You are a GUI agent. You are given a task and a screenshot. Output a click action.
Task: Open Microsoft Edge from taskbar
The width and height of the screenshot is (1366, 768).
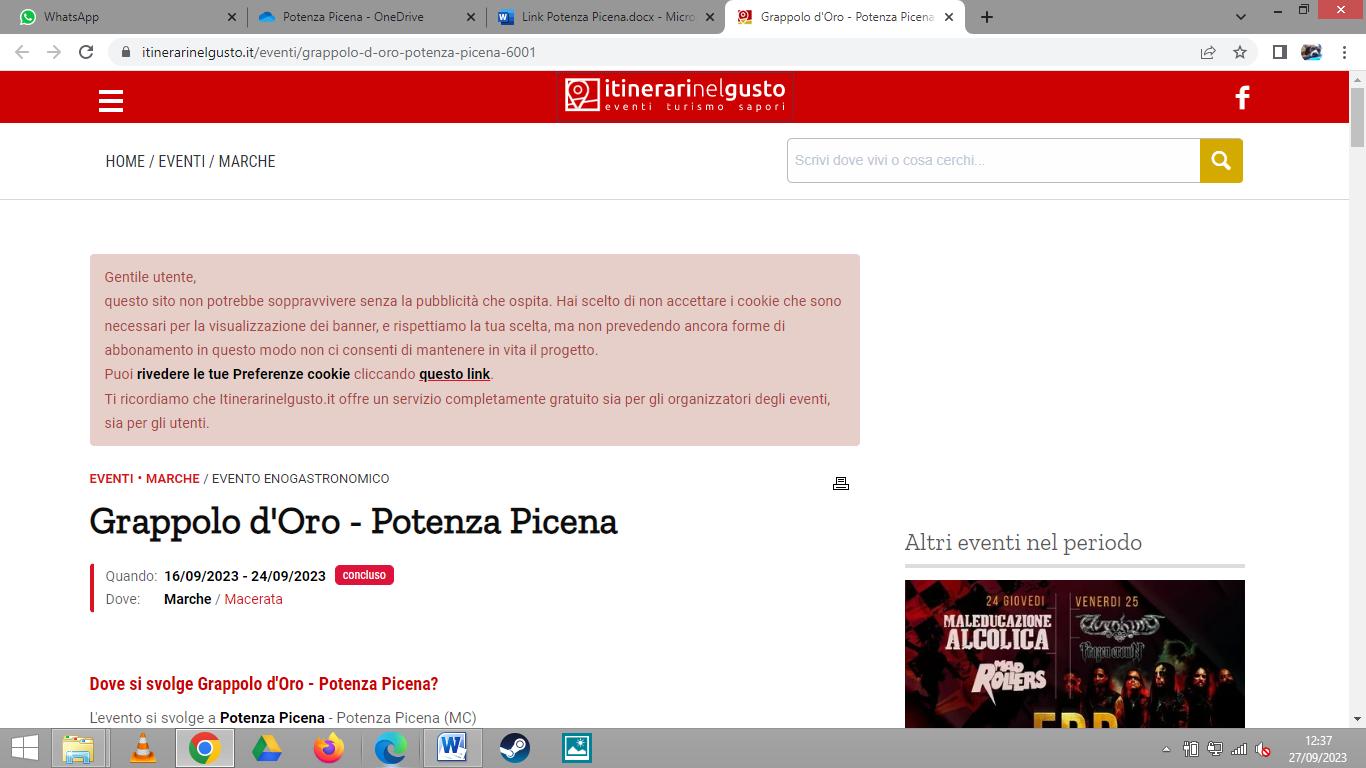coord(390,748)
